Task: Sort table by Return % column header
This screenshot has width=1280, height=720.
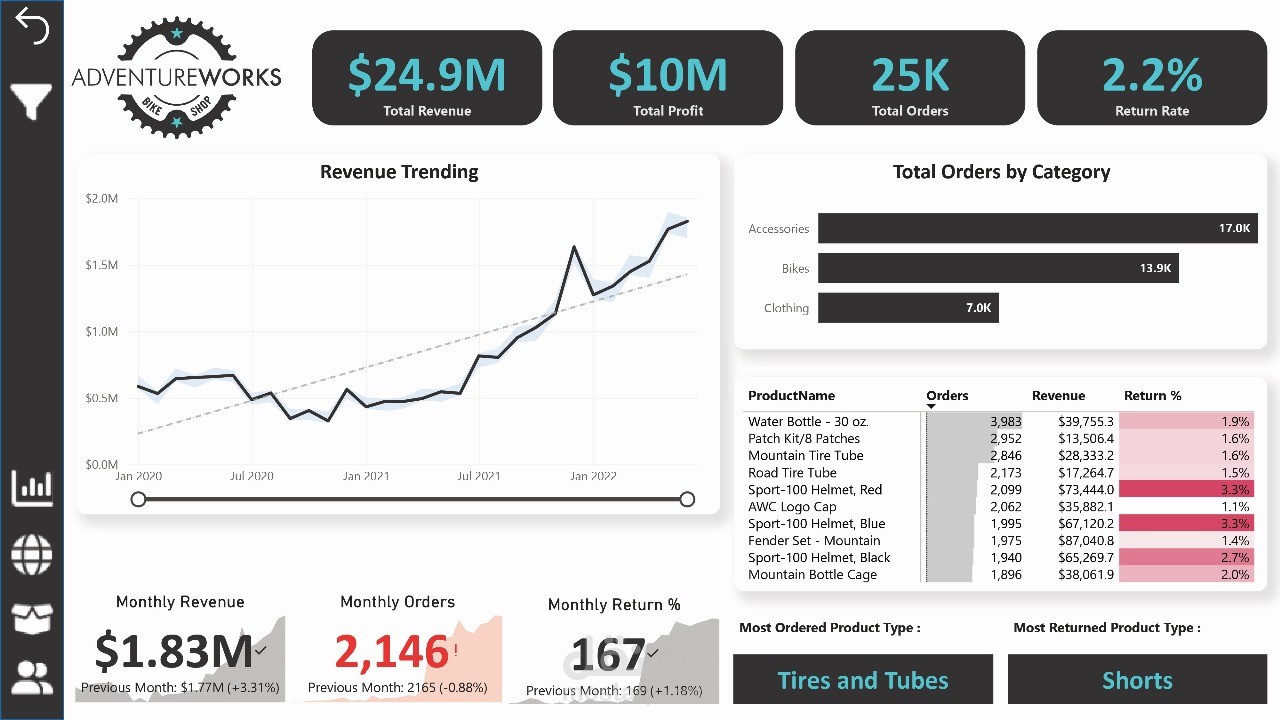Action: (1152, 395)
